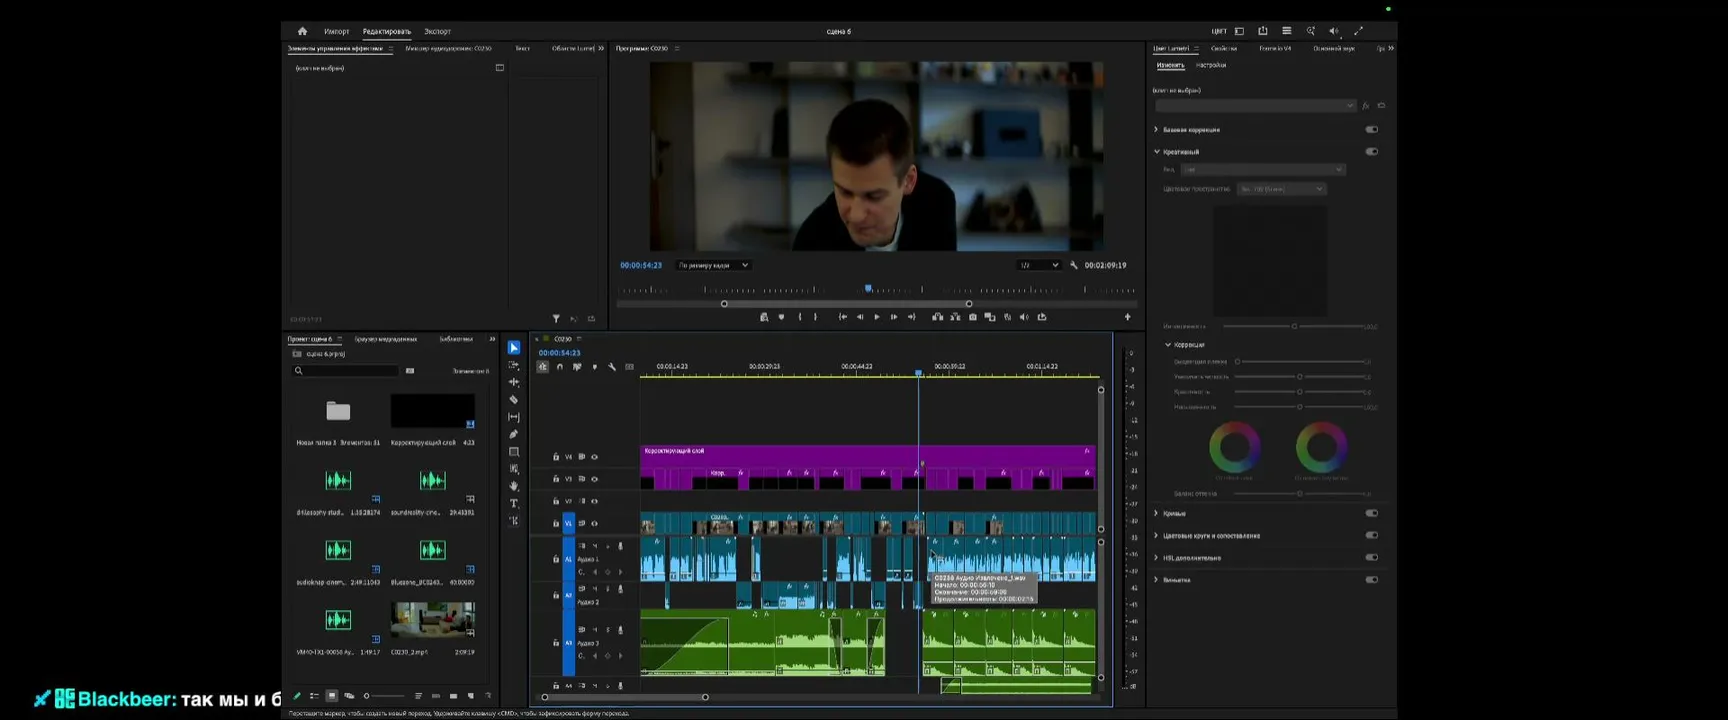Screen dimensions: 1728x720
Task: Open the workspaces menu icon in top bar
Action: (x=1239, y=31)
